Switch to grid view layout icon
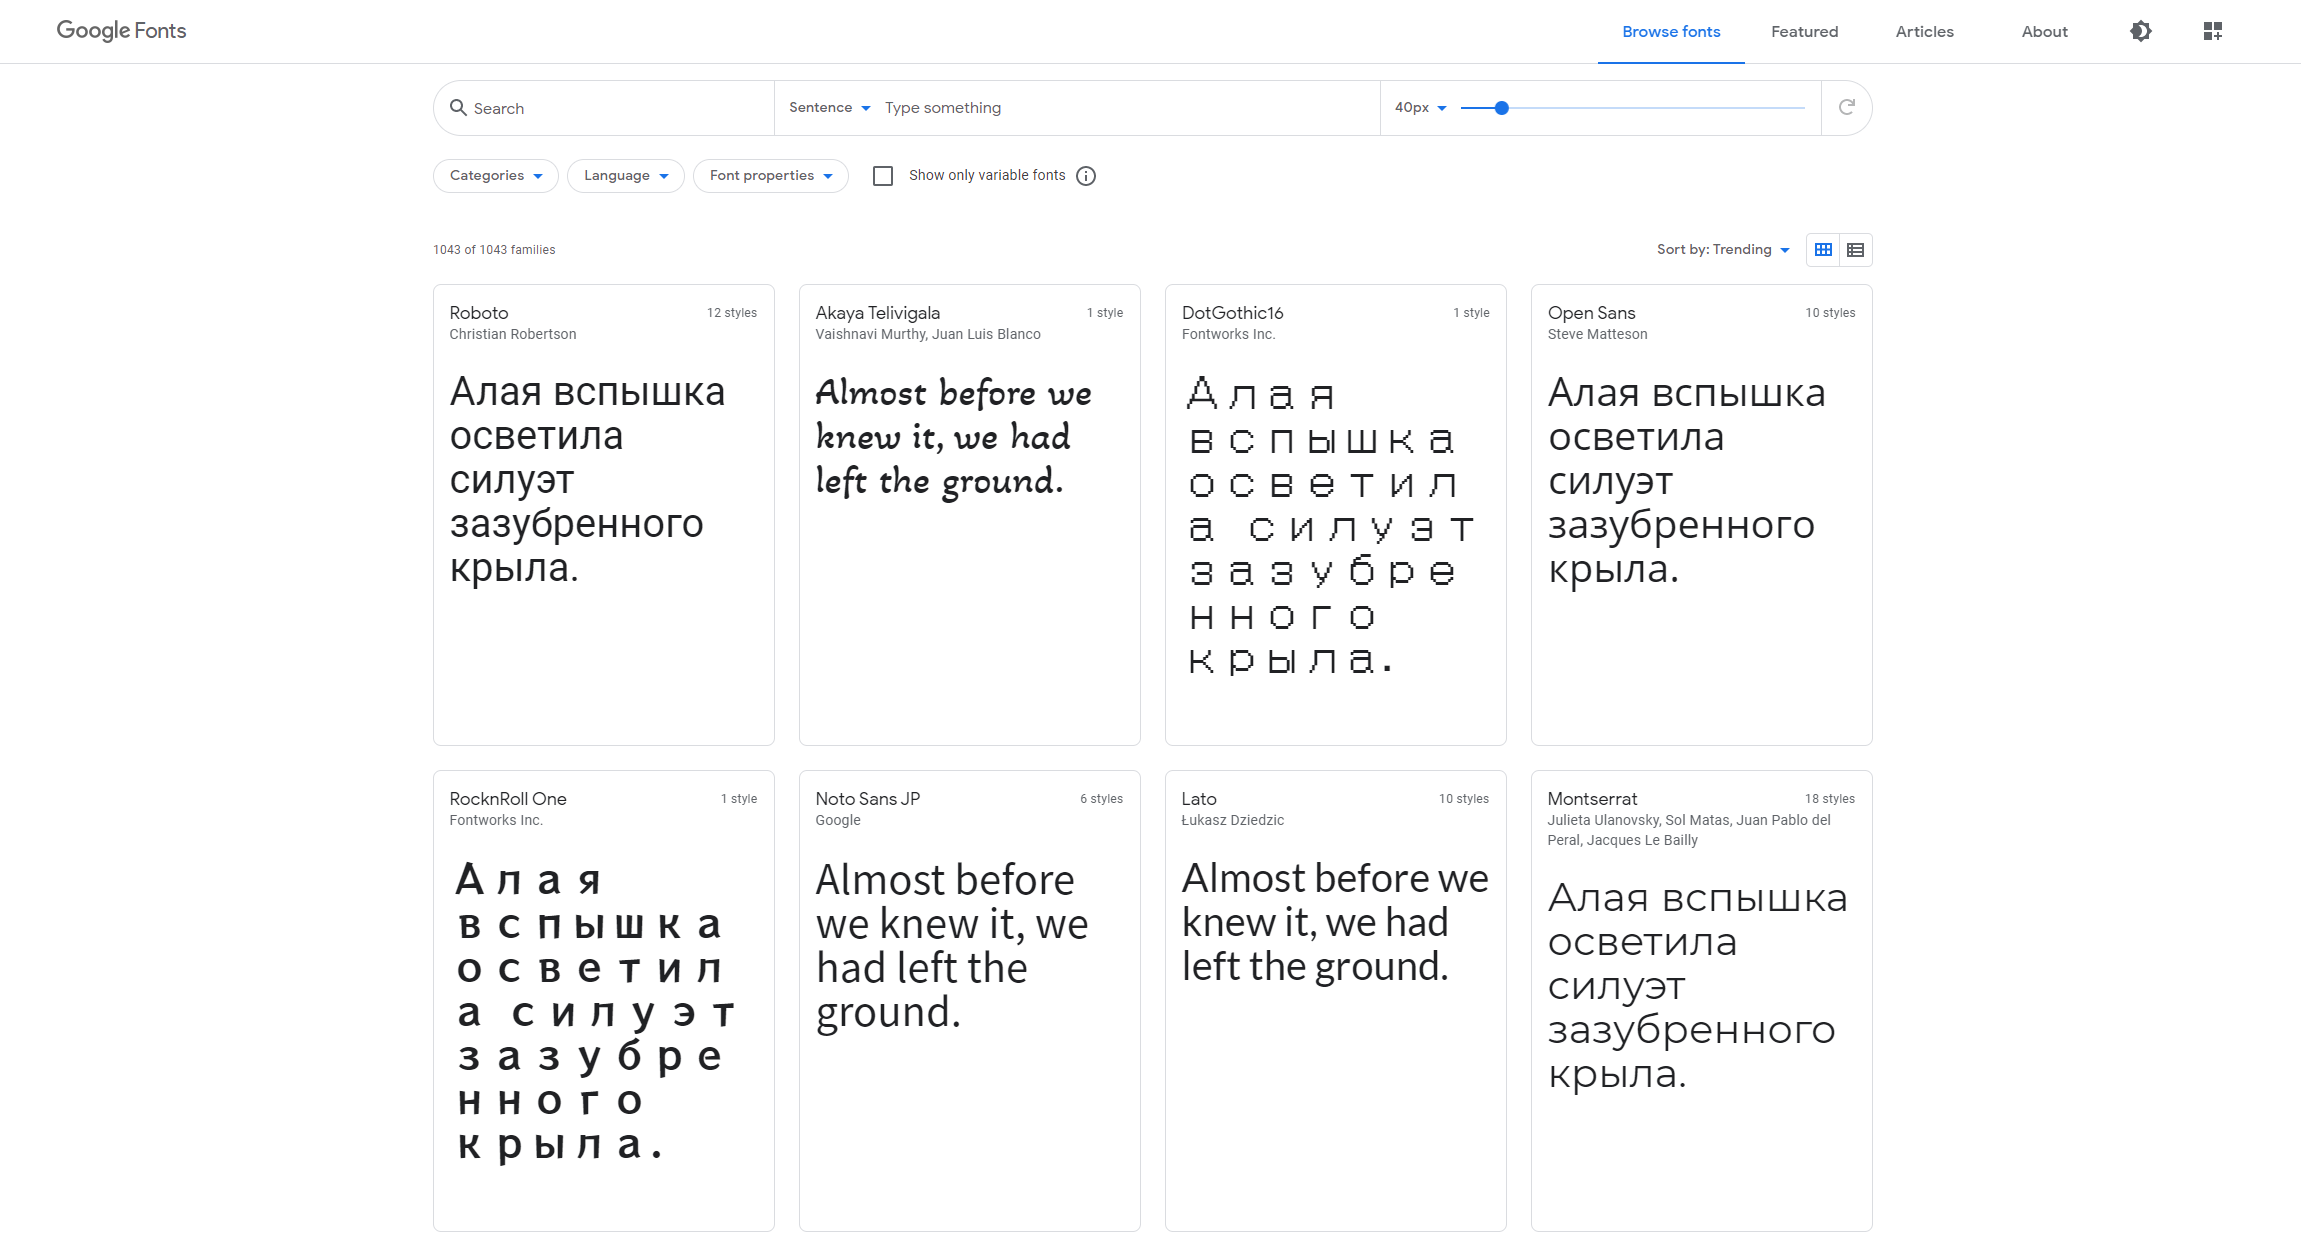The image size is (2301, 1233). click(x=1823, y=250)
